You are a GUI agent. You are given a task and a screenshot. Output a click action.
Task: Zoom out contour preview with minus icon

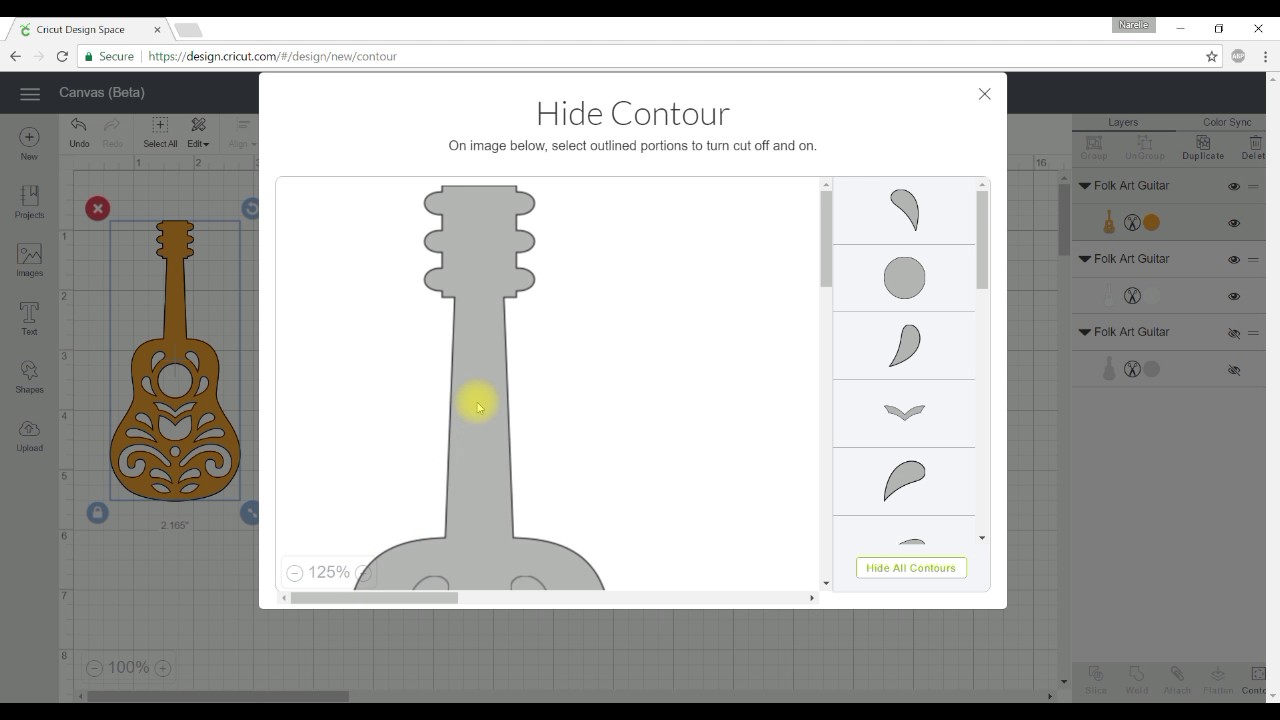click(294, 573)
